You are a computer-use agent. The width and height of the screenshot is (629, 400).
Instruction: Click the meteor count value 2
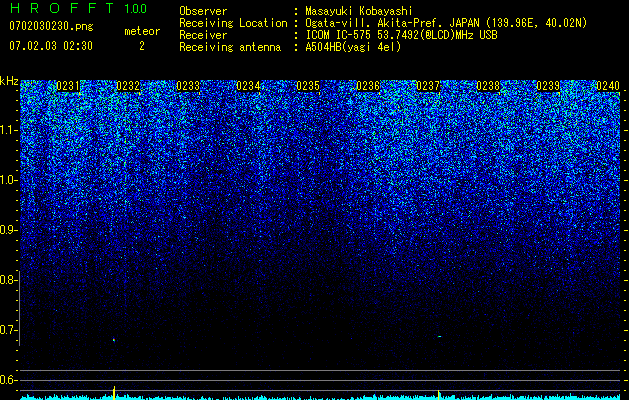pyautogui.click(x=142, y=46)
